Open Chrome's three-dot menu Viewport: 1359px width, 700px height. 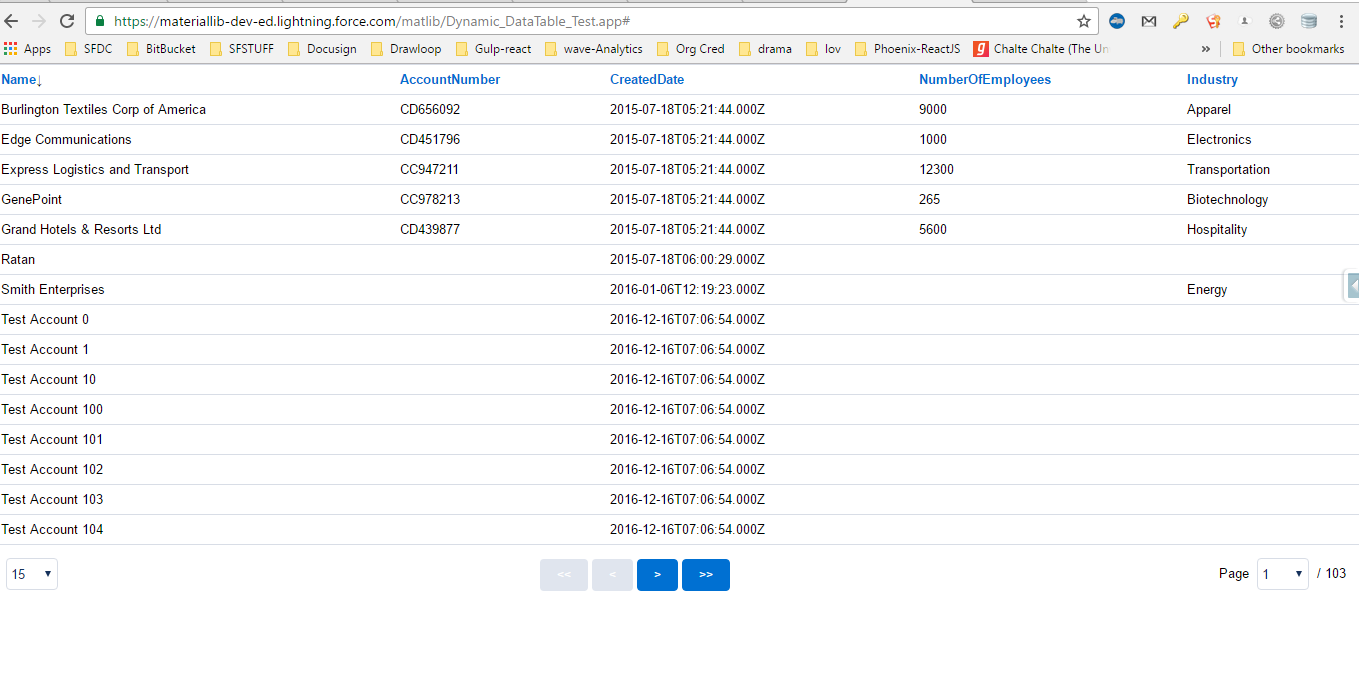(1341, 21)
